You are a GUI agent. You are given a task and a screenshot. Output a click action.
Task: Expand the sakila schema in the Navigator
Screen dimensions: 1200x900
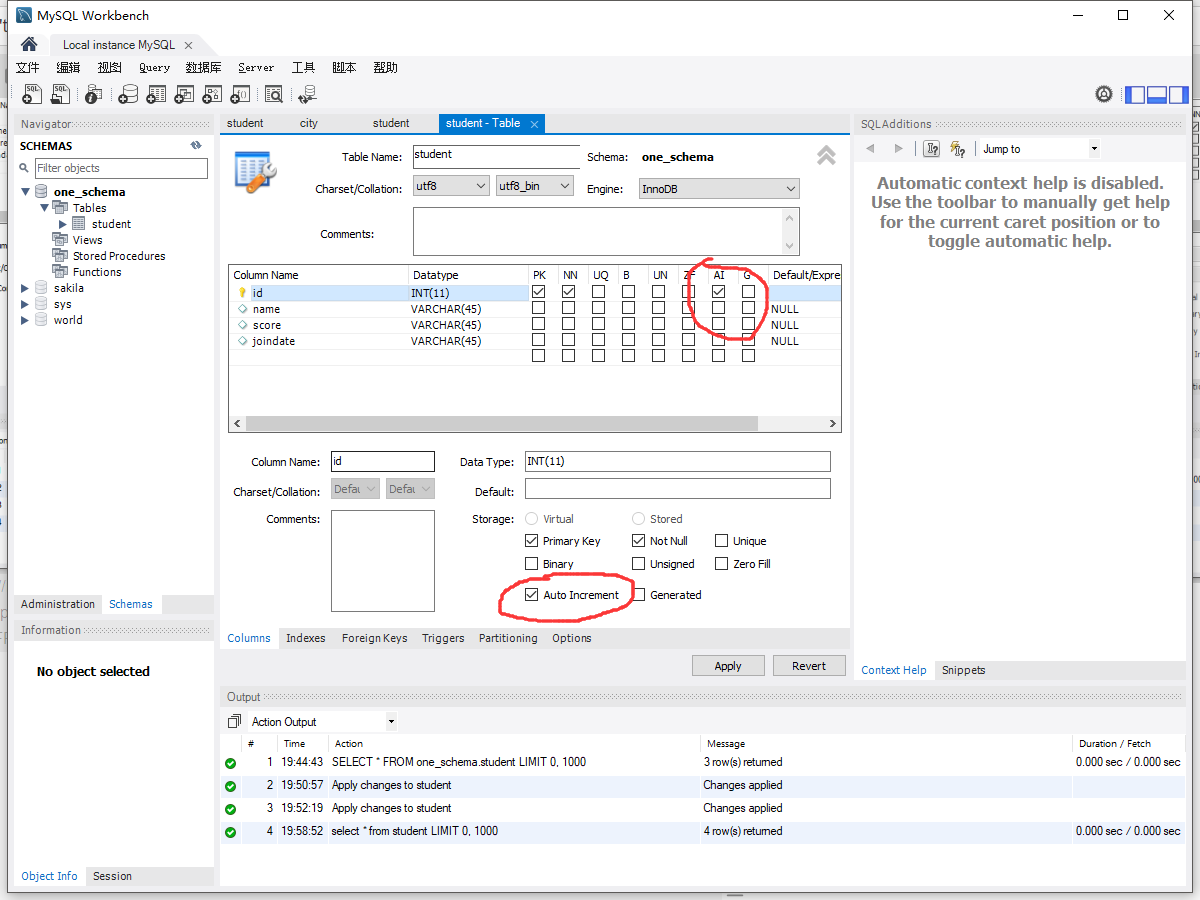tap(25, 287)
